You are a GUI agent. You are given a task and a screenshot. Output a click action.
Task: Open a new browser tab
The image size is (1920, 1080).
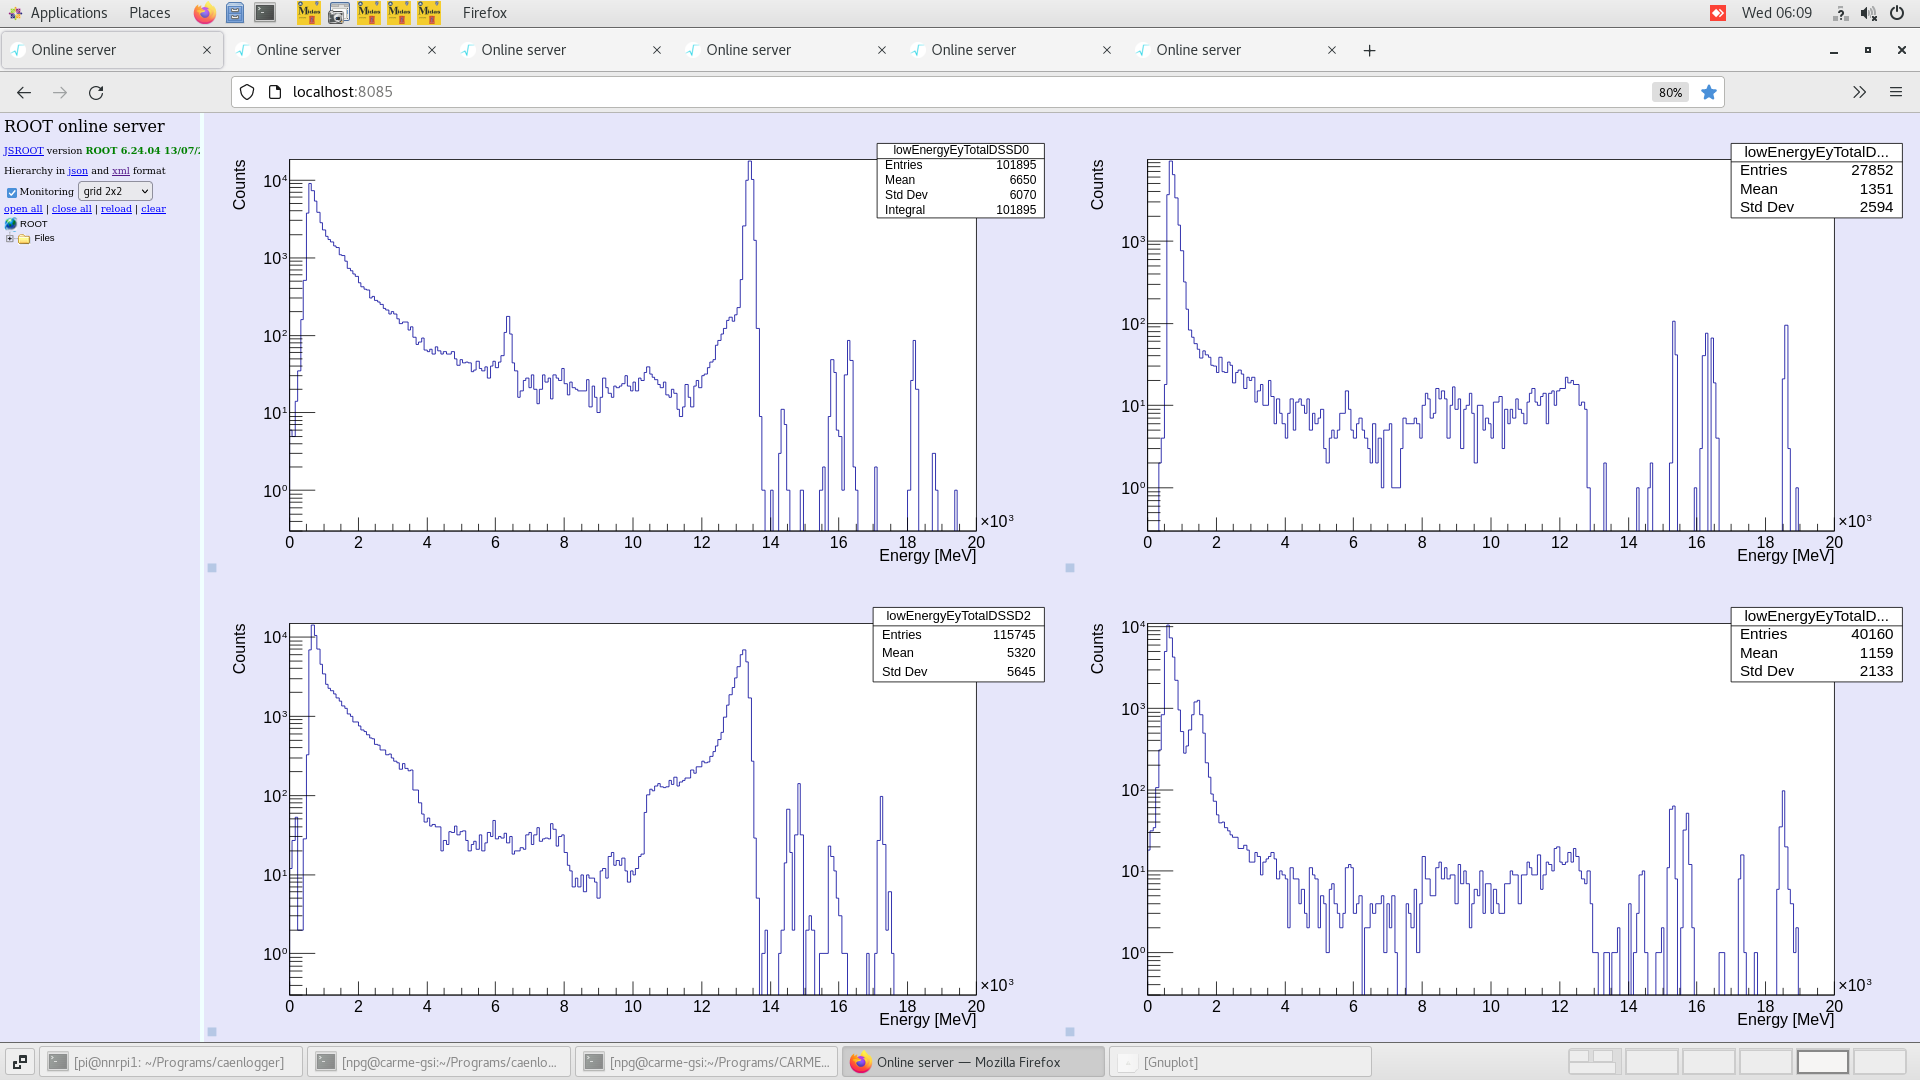(1369, 51)
